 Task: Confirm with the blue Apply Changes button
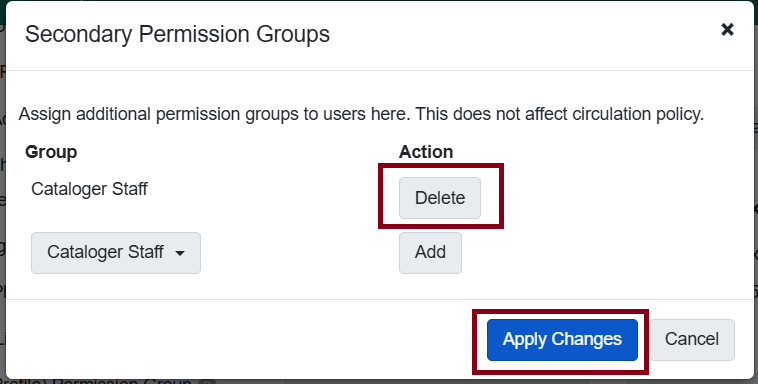pyautogui.click(x=562, y=340)
